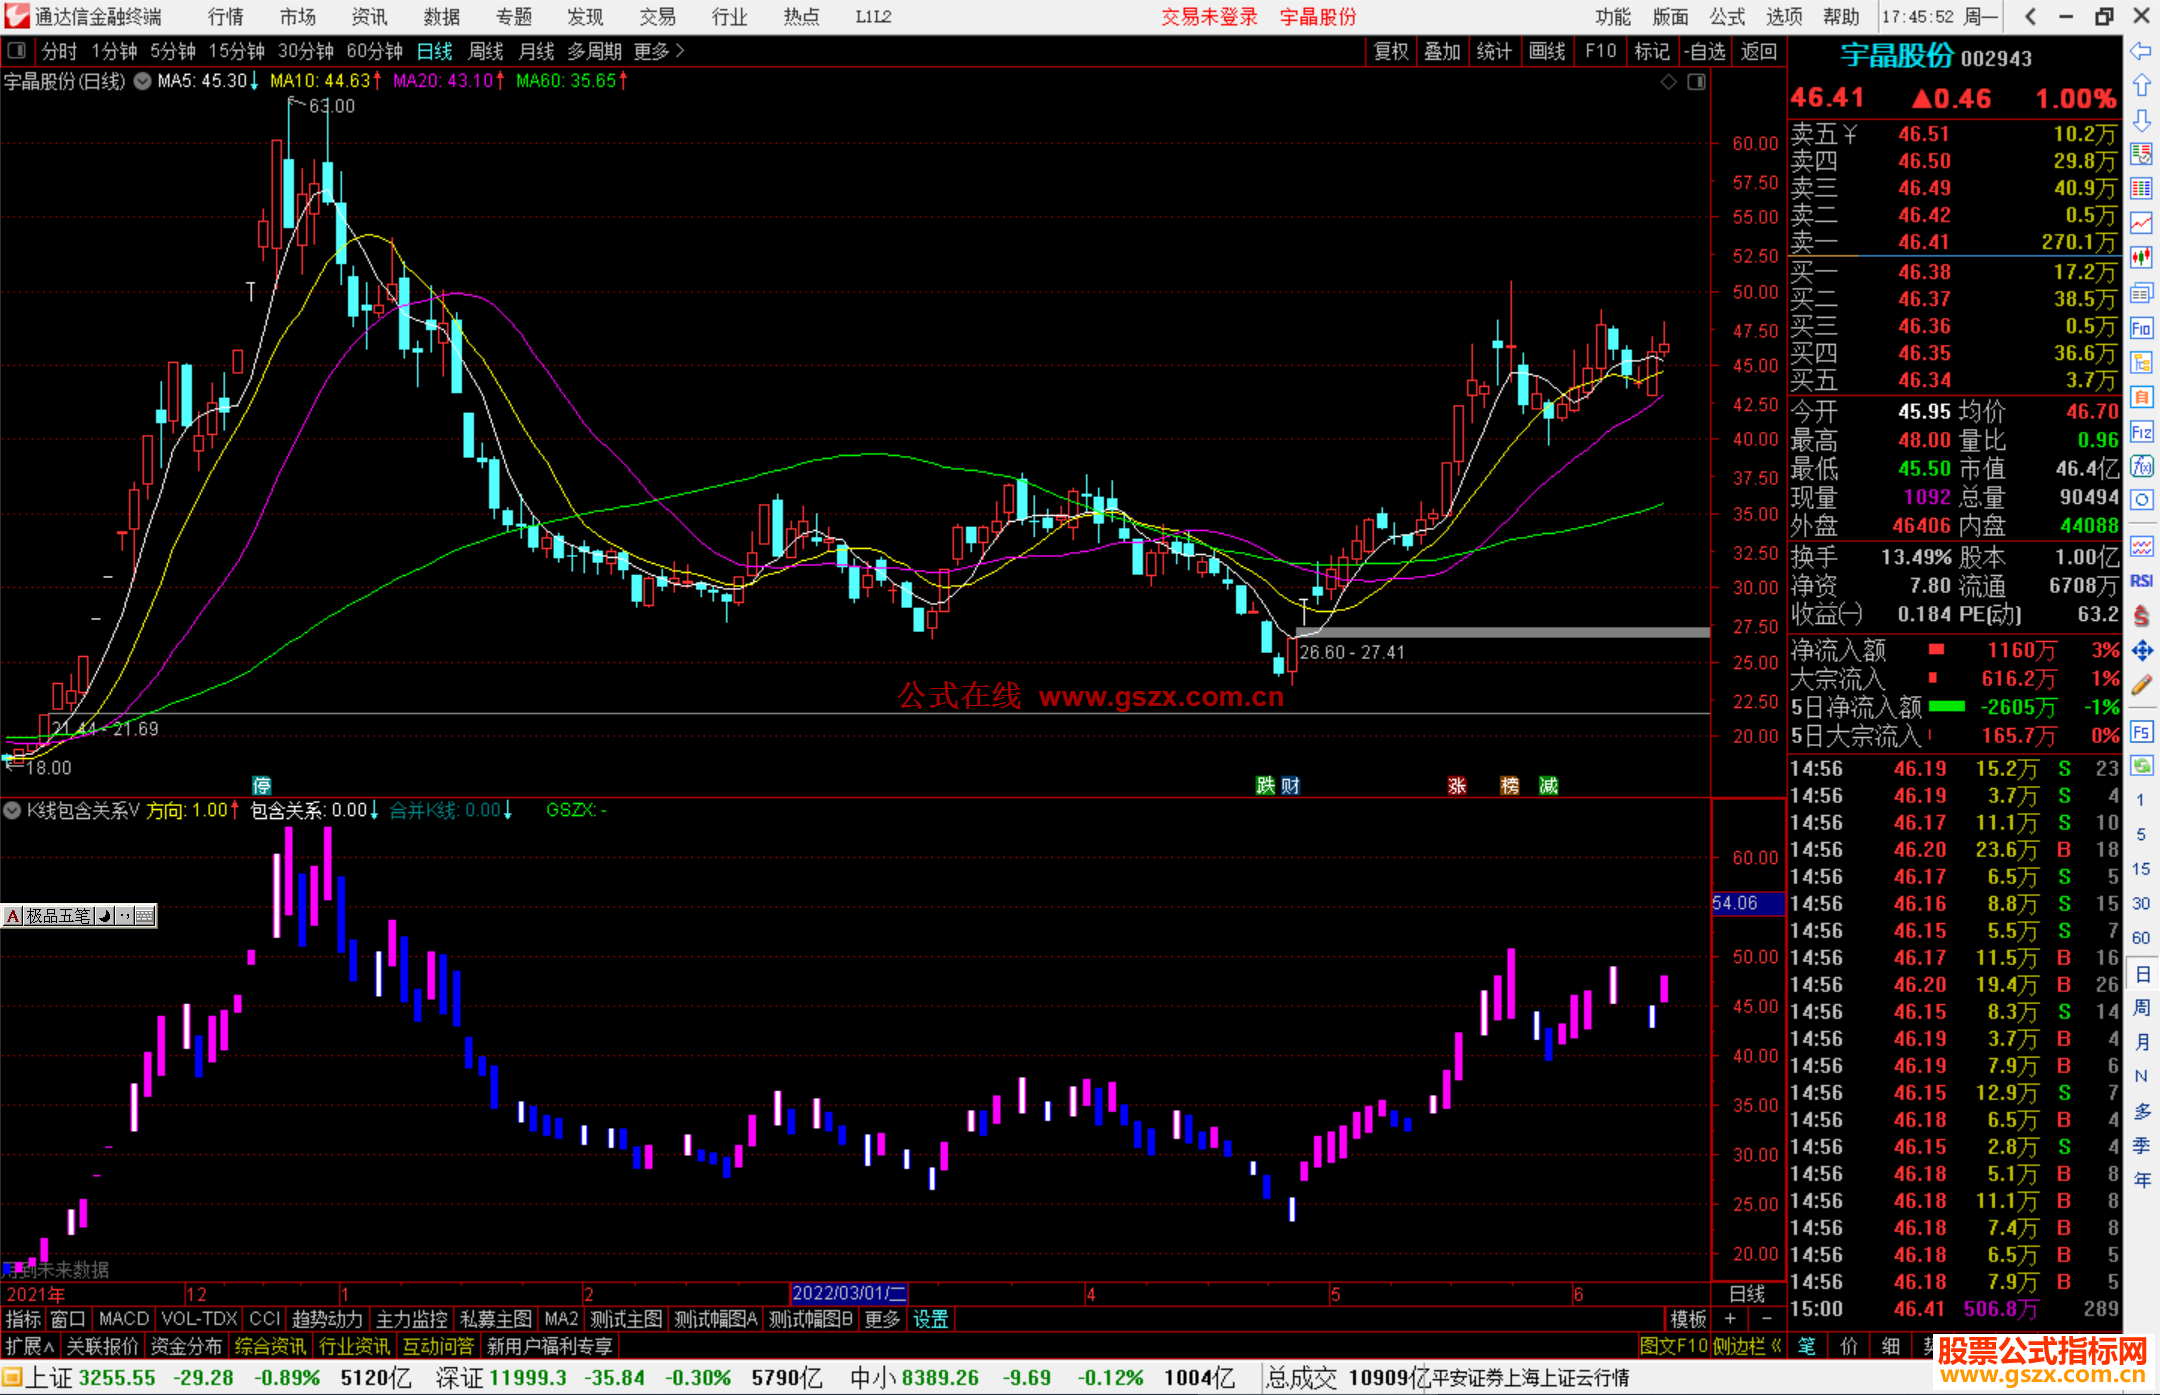Open the 功能 menu
The image size is (2160, 1395).
(1613, 17)
